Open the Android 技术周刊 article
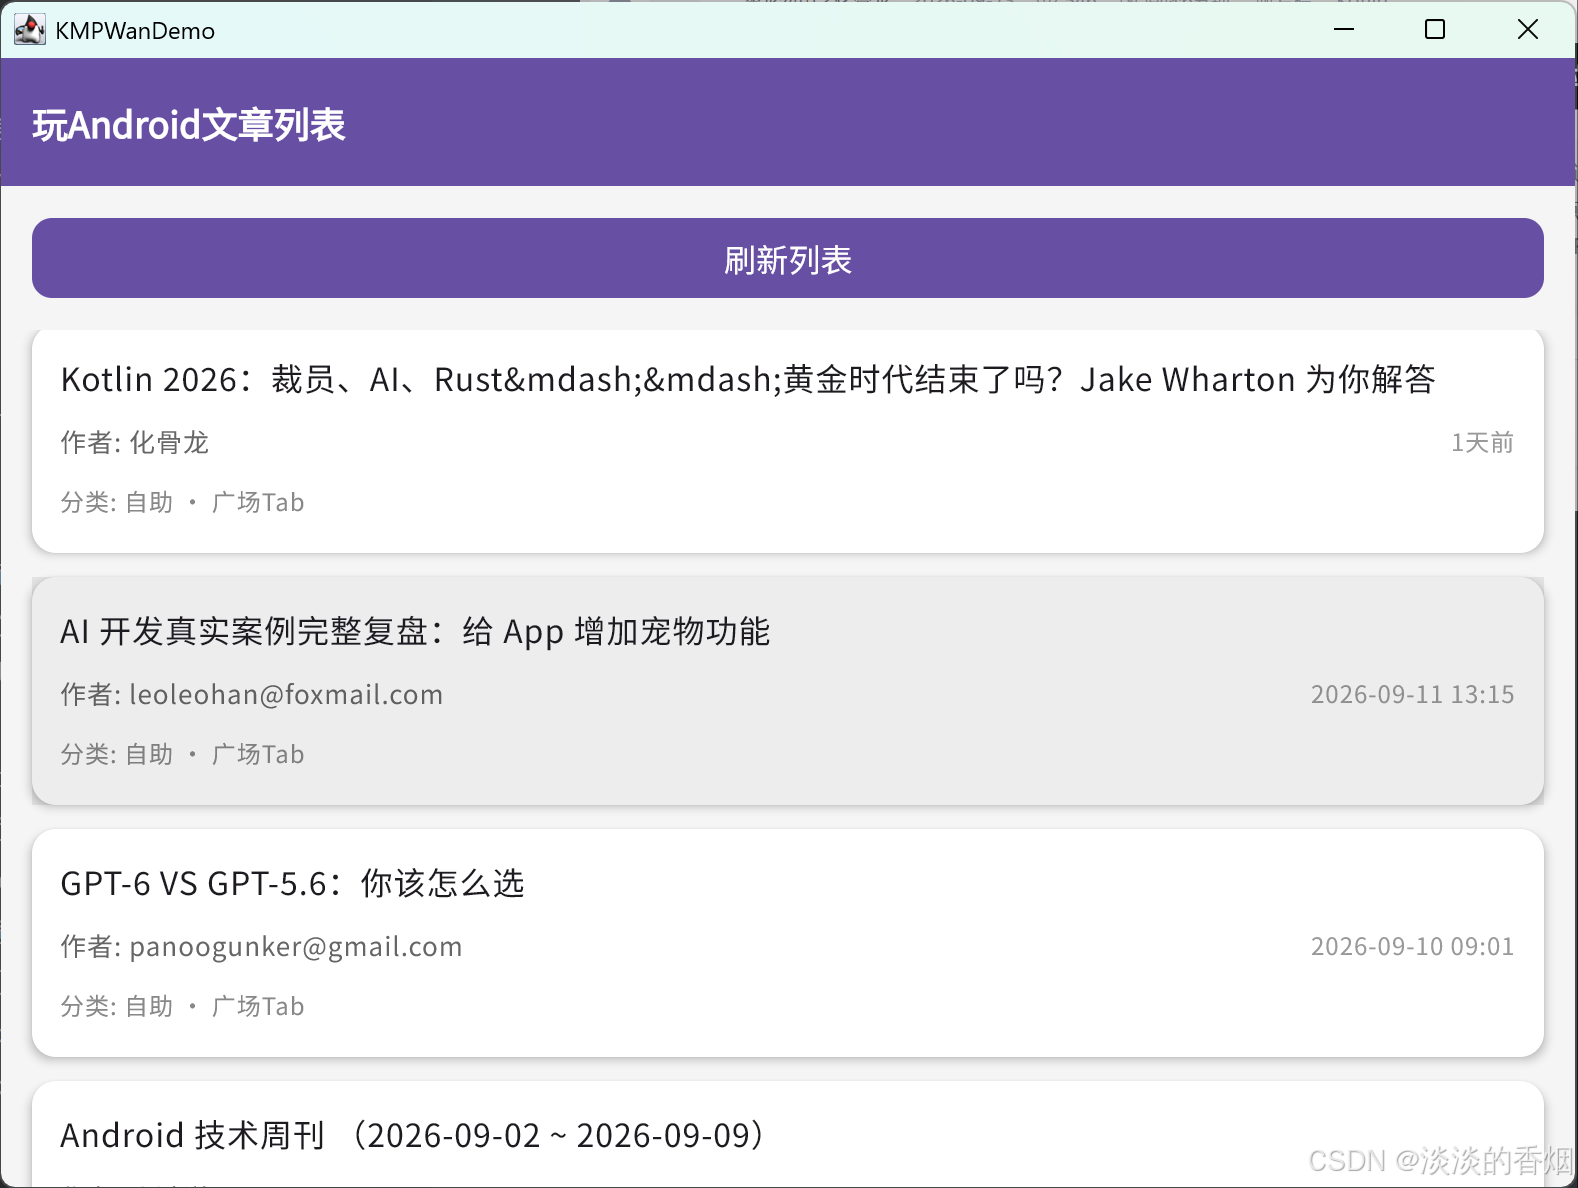Screen dimensions: 1578x1188 click(x=788, y=1135)
